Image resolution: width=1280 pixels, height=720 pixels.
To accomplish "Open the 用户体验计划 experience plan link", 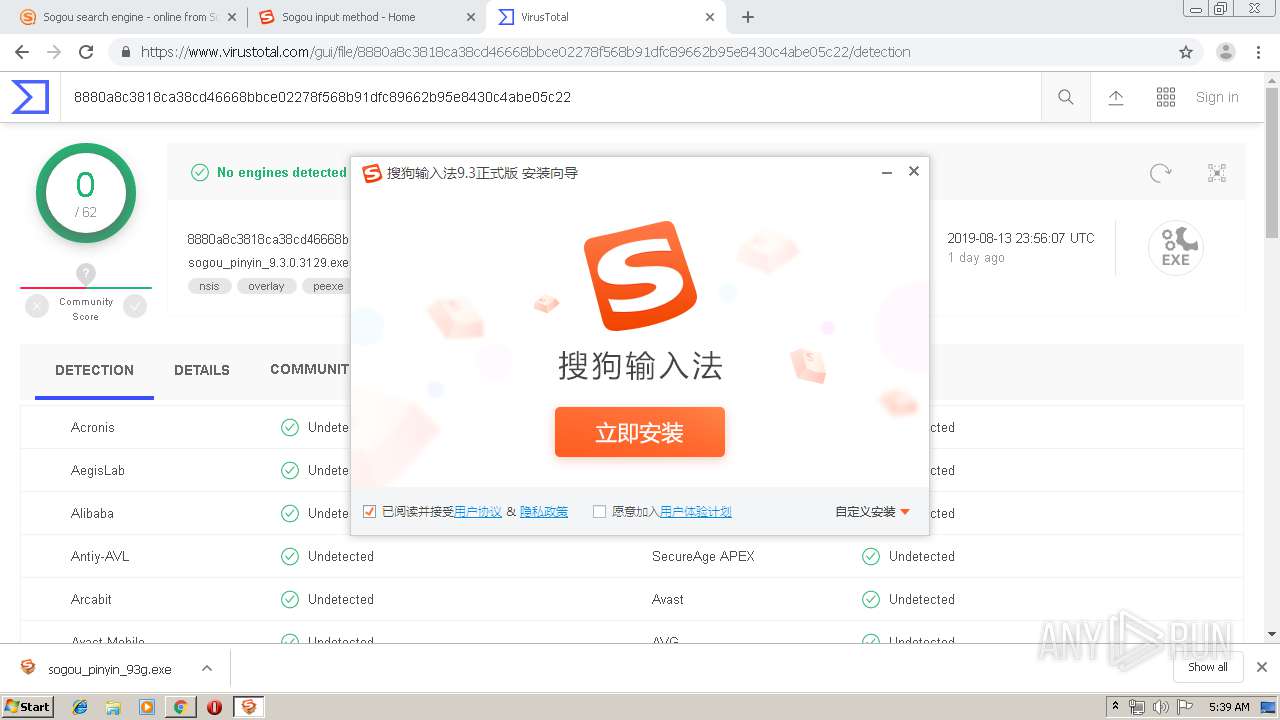I will pyautogui.click(x=696, y=511).
